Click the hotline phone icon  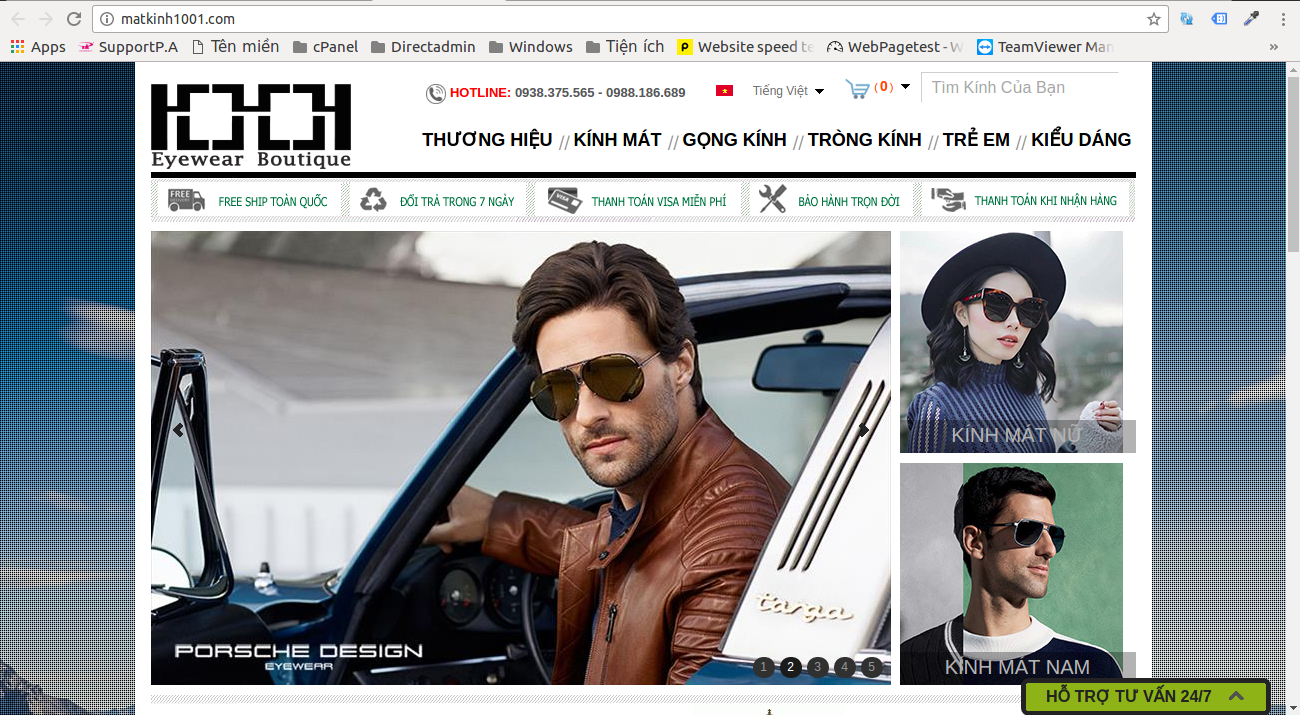coord(436,93)
